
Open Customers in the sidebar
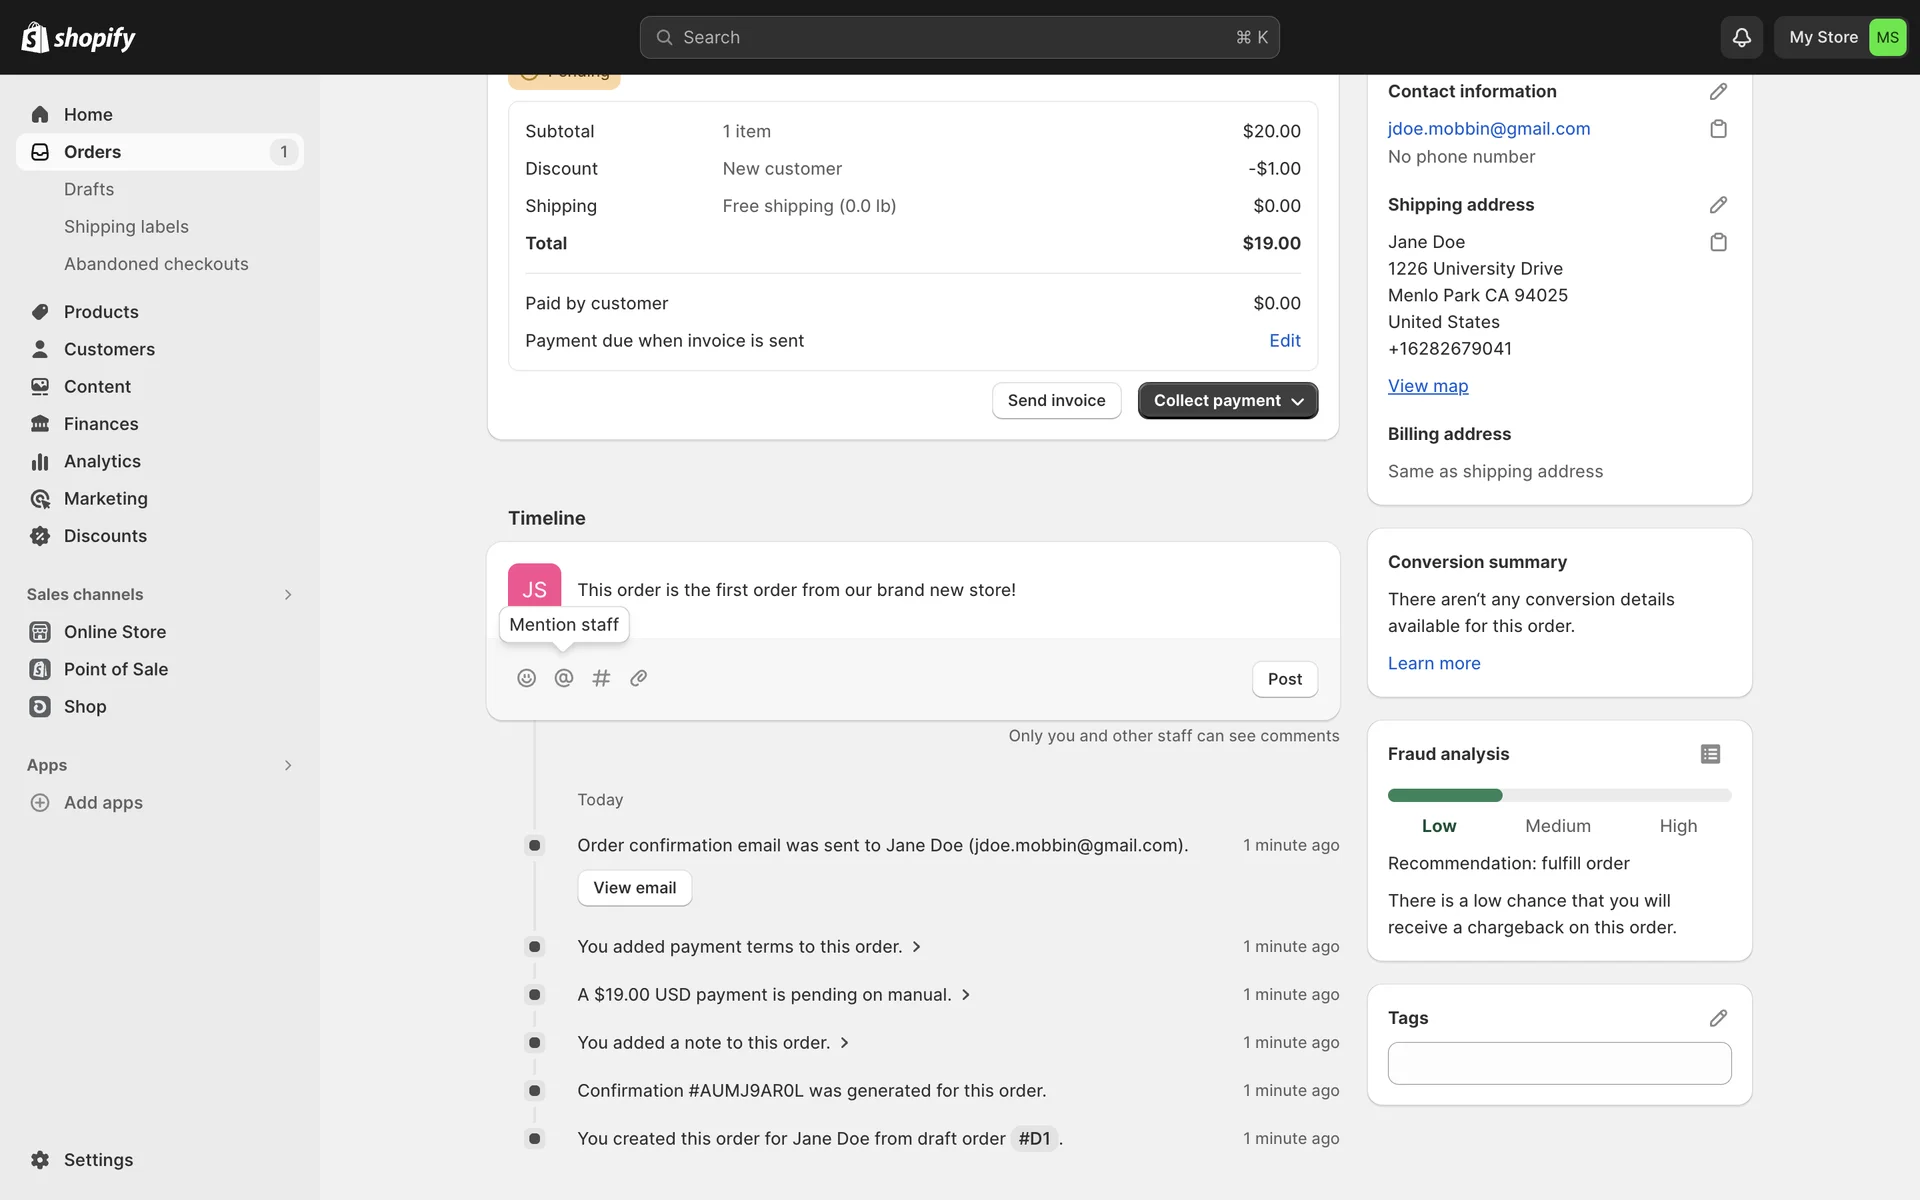click(109, 349)
